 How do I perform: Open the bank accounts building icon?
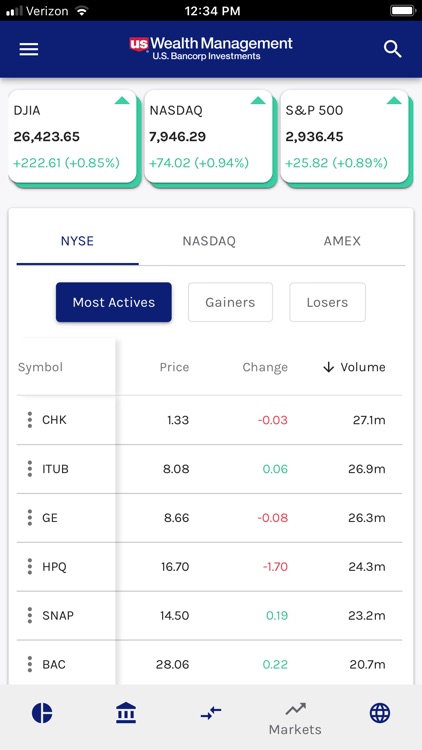pyautogui.click(x=126, y=713)
